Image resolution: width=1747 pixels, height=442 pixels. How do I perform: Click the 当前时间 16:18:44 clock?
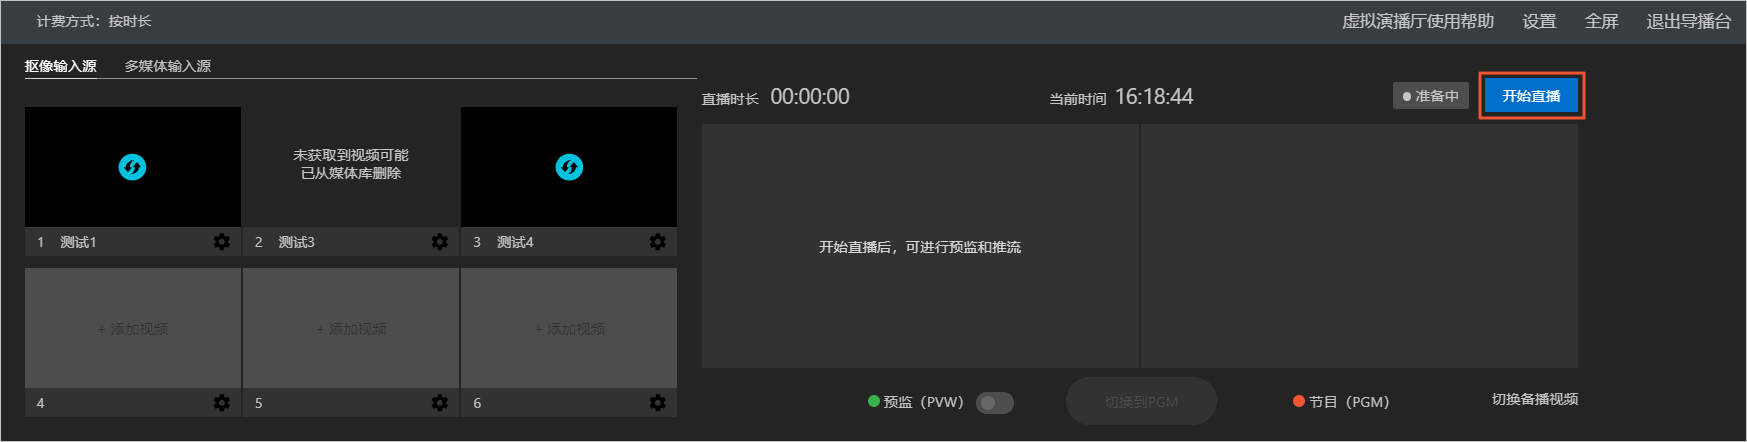point(1121,97)
